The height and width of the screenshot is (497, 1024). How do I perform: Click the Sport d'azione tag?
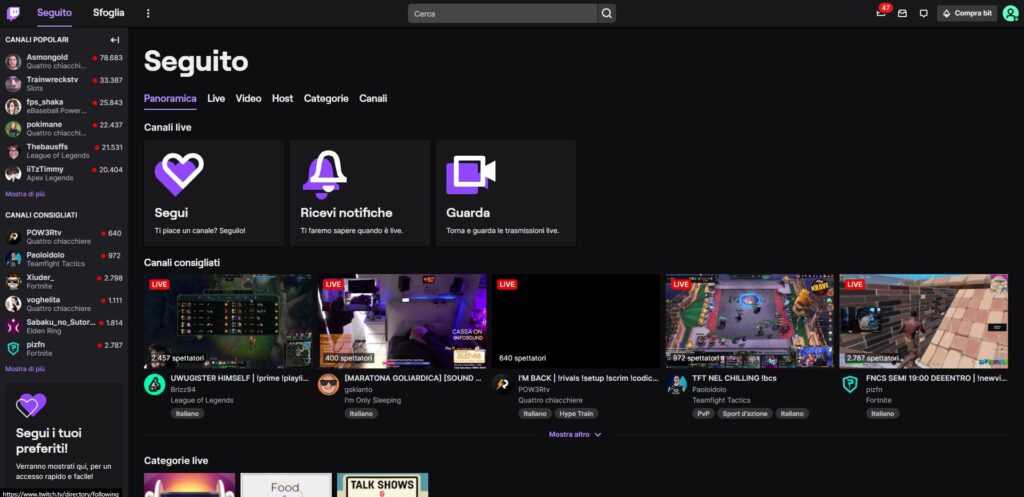tap(745, 414)
